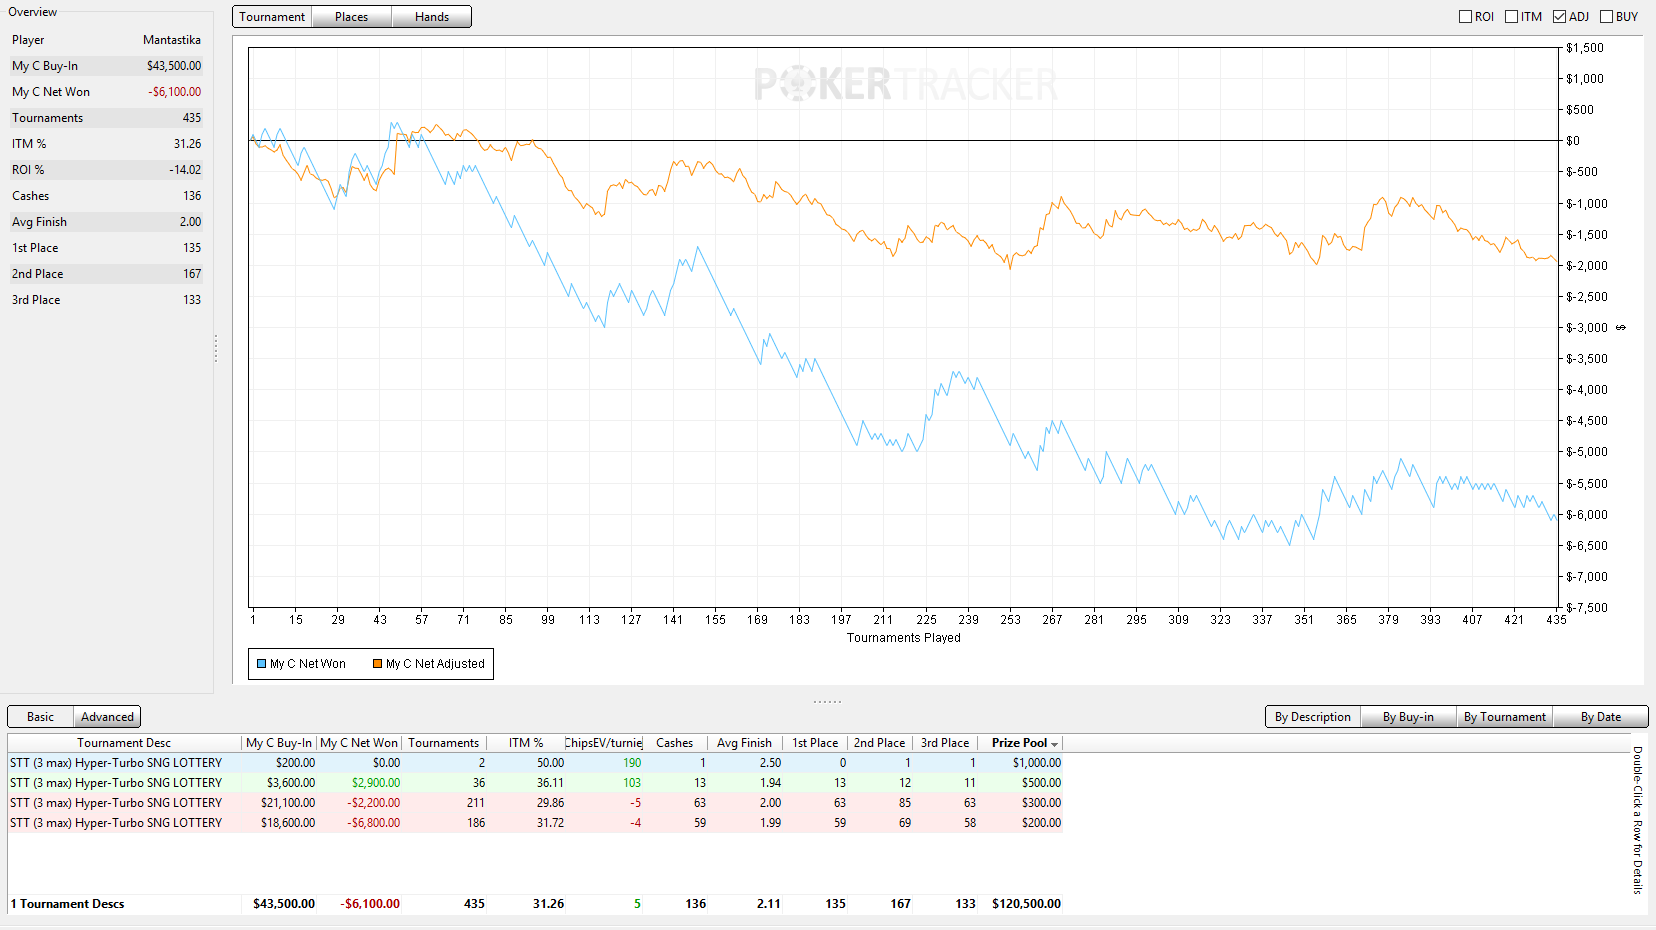Group results By Buy-in
The height and width of the screenshot is (930, 1656).
click(1408, 717)
